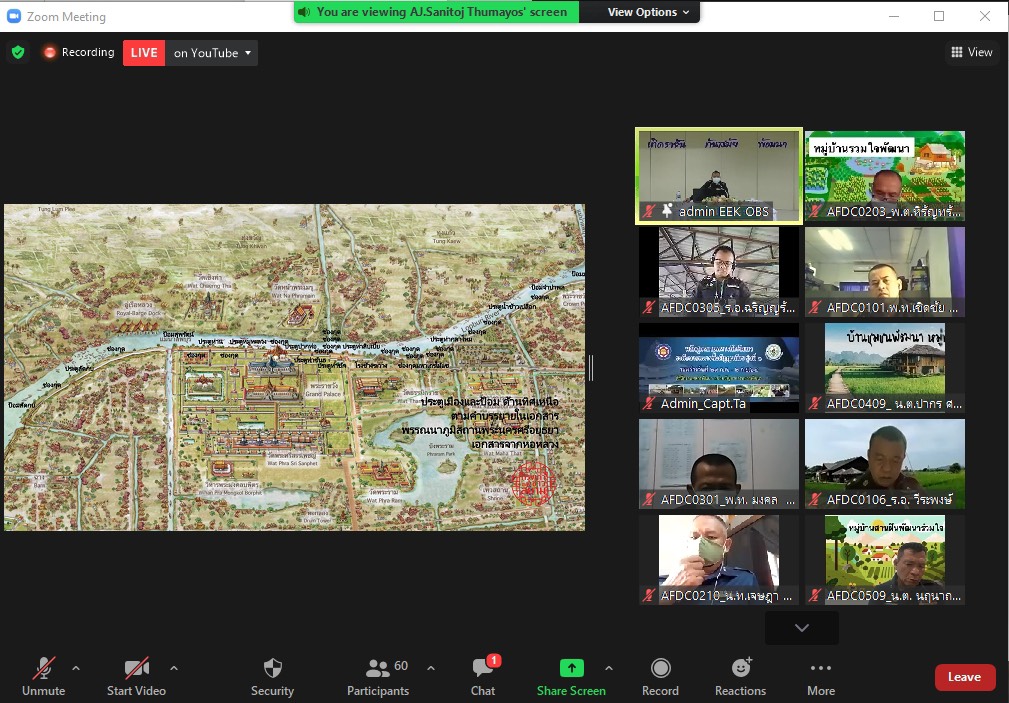Select AFDC0101 participant video tile

[885, 272]
